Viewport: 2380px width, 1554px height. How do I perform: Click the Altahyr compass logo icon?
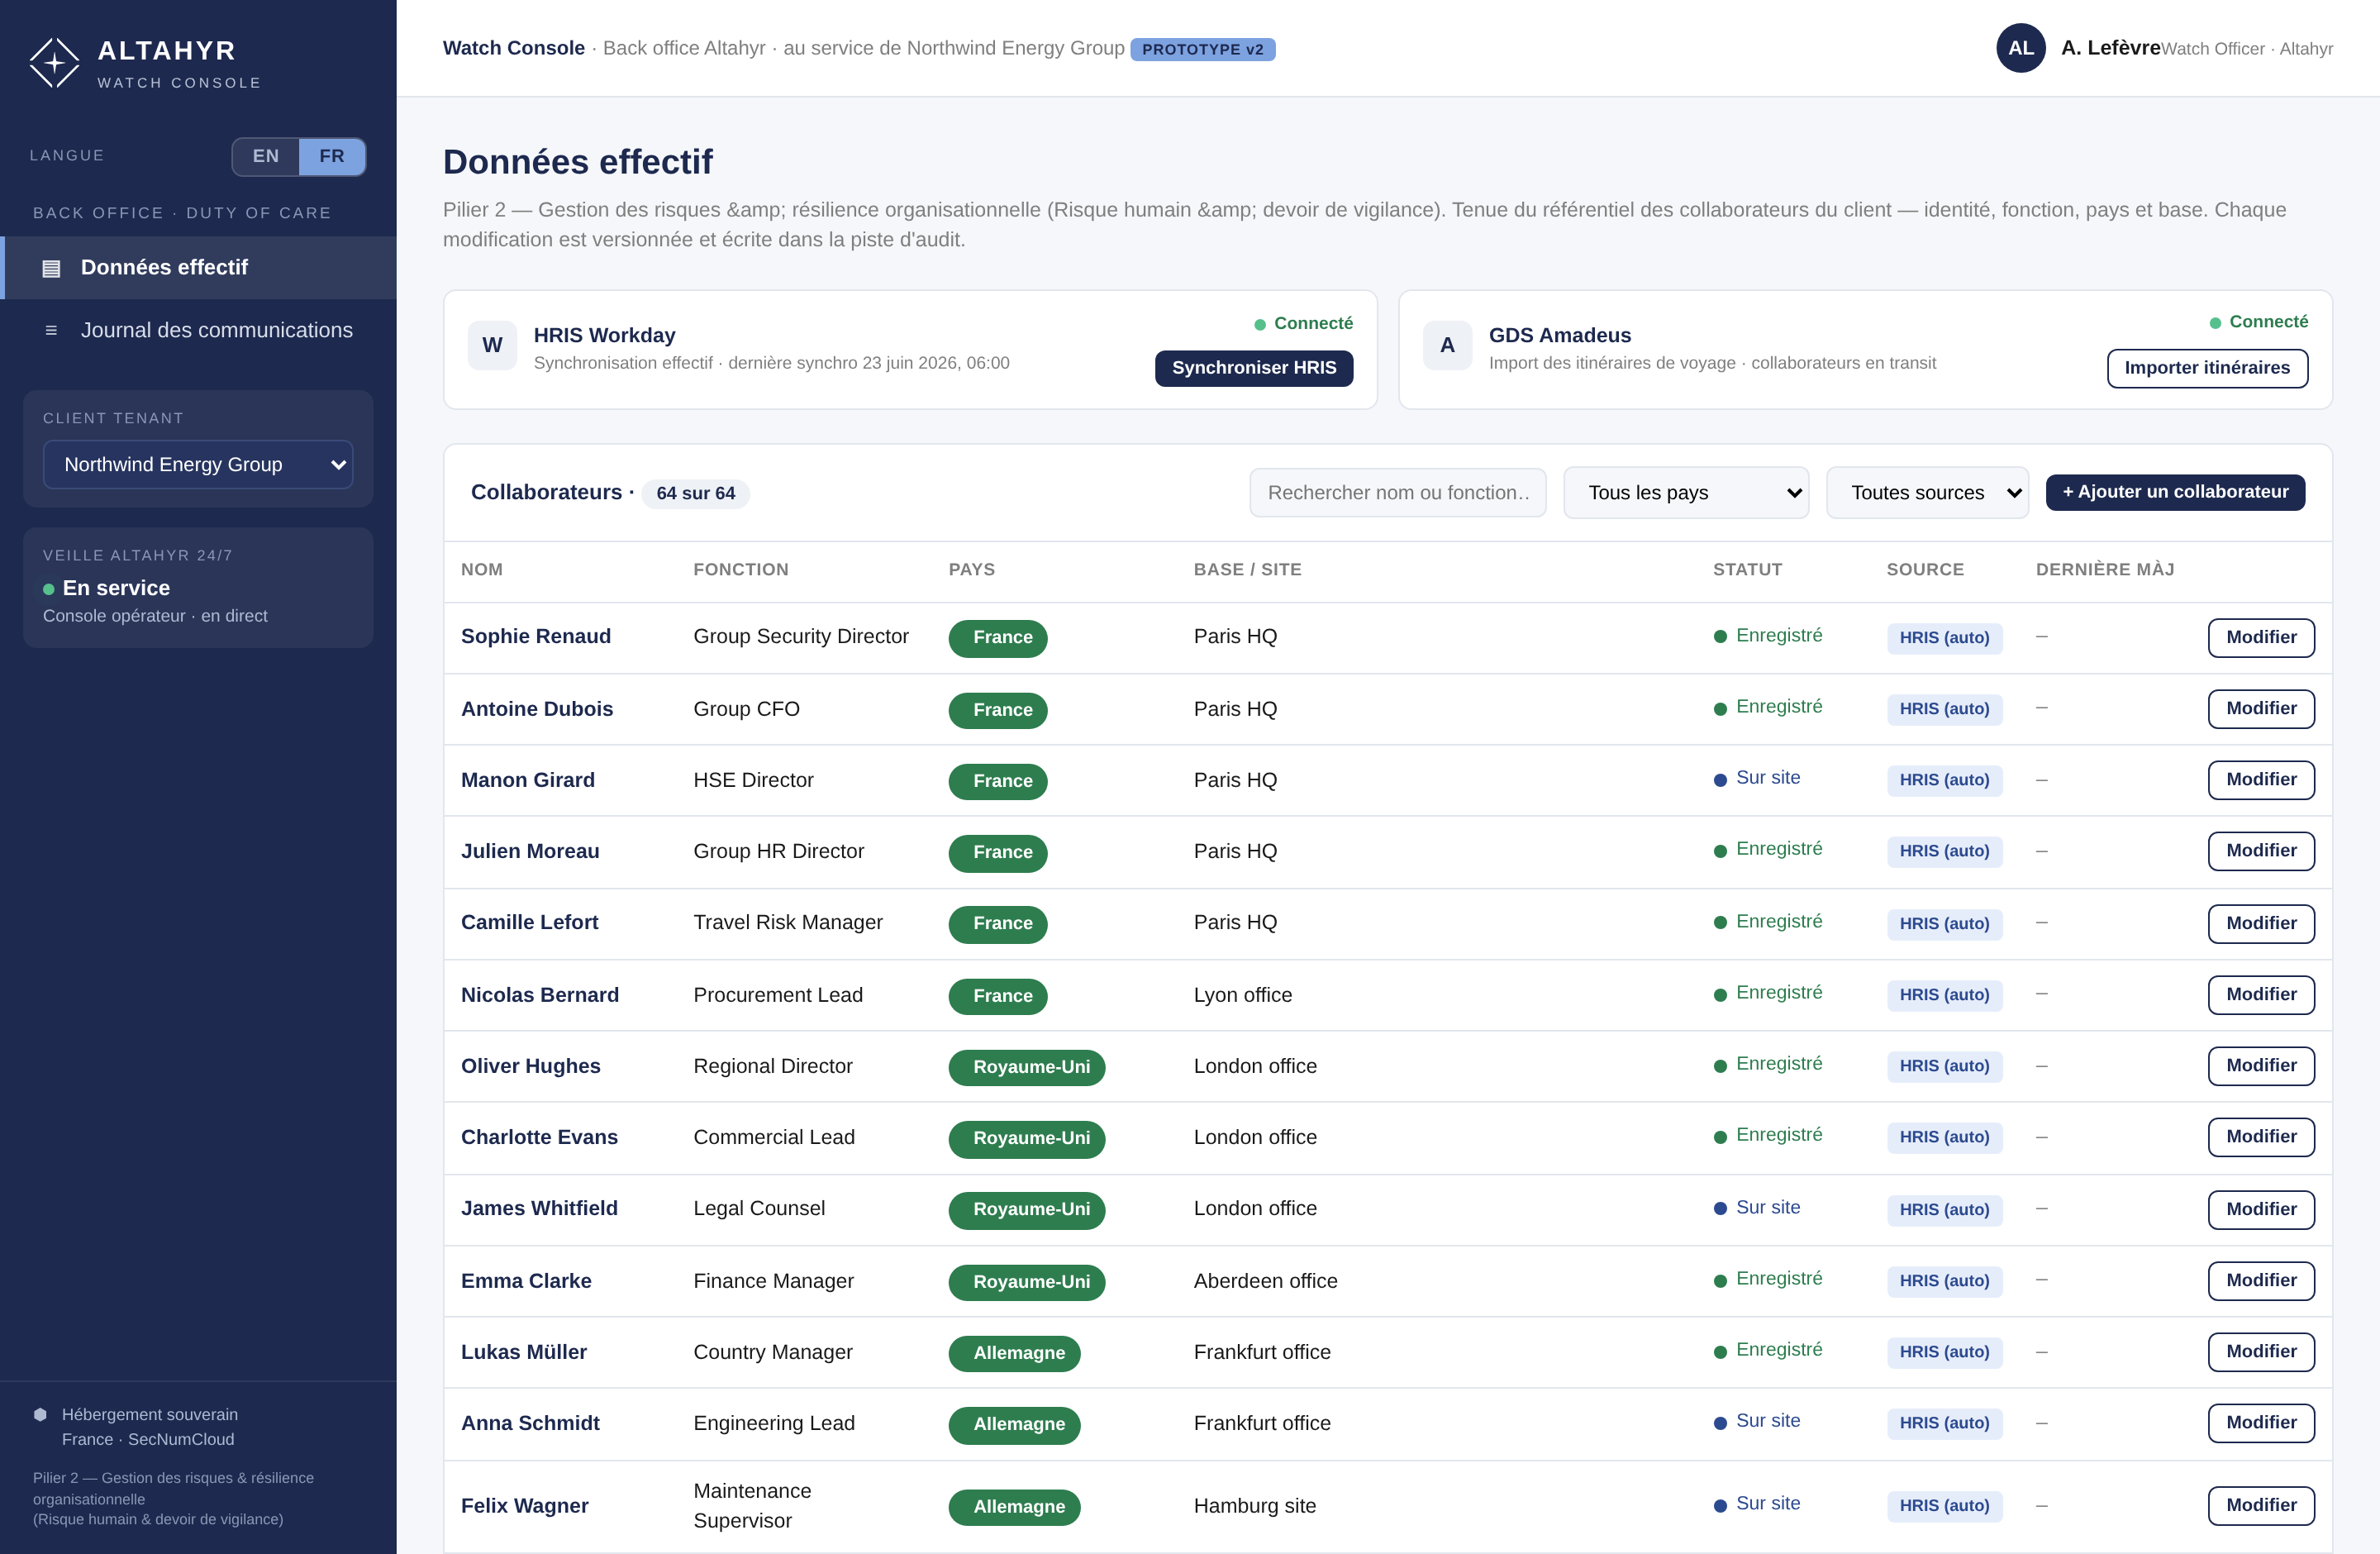point(54,63)
